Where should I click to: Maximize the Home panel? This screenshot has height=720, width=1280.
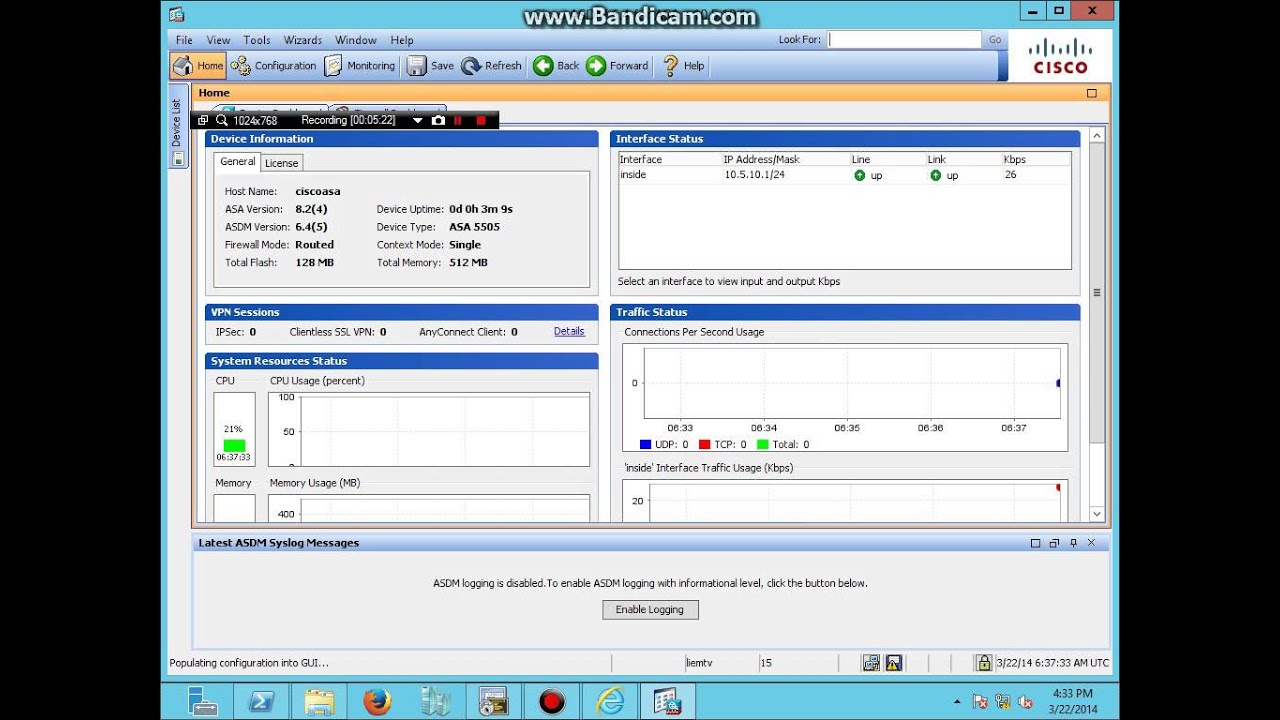[1091, 93]
